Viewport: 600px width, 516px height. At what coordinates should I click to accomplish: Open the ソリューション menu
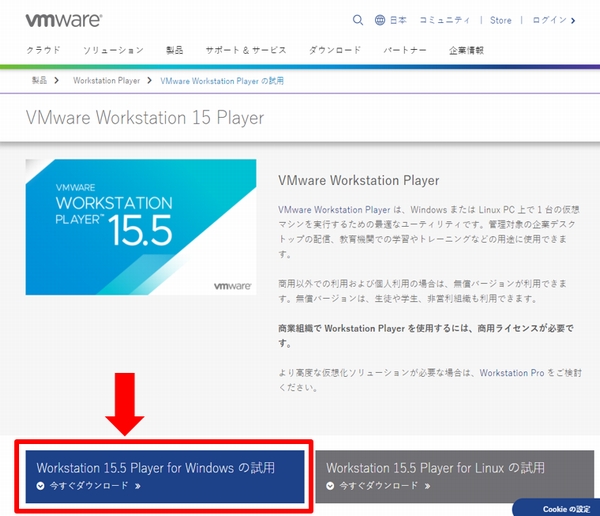pyautogui.click(x=113, y=50)
